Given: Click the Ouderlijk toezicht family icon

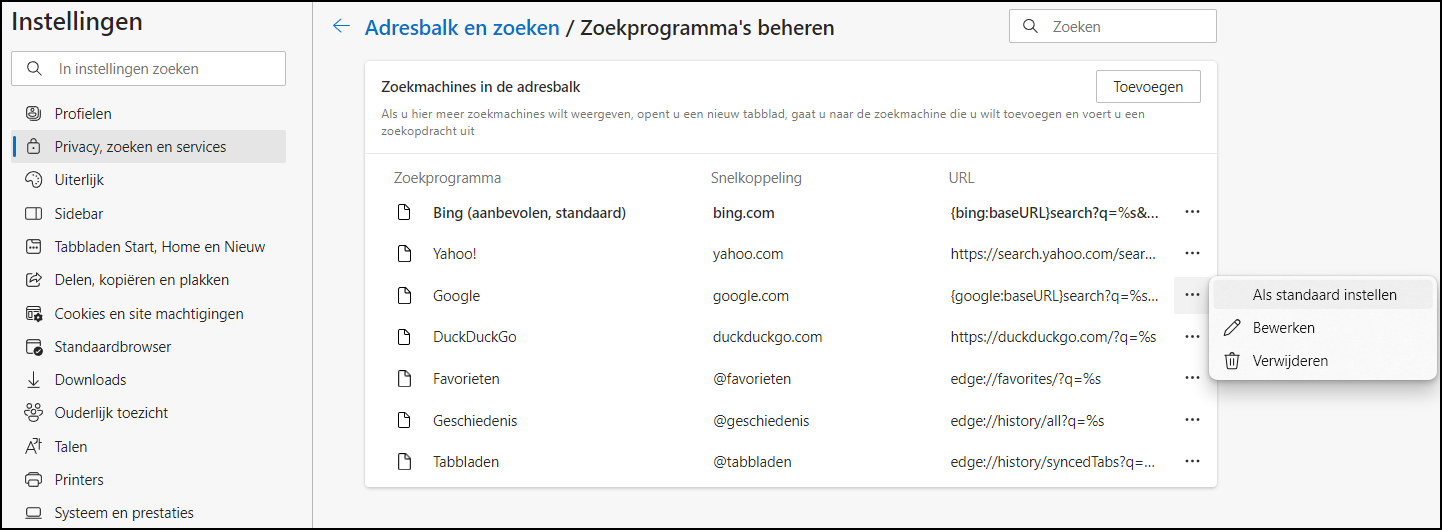Looking at the screenshot, I should 34,413.
